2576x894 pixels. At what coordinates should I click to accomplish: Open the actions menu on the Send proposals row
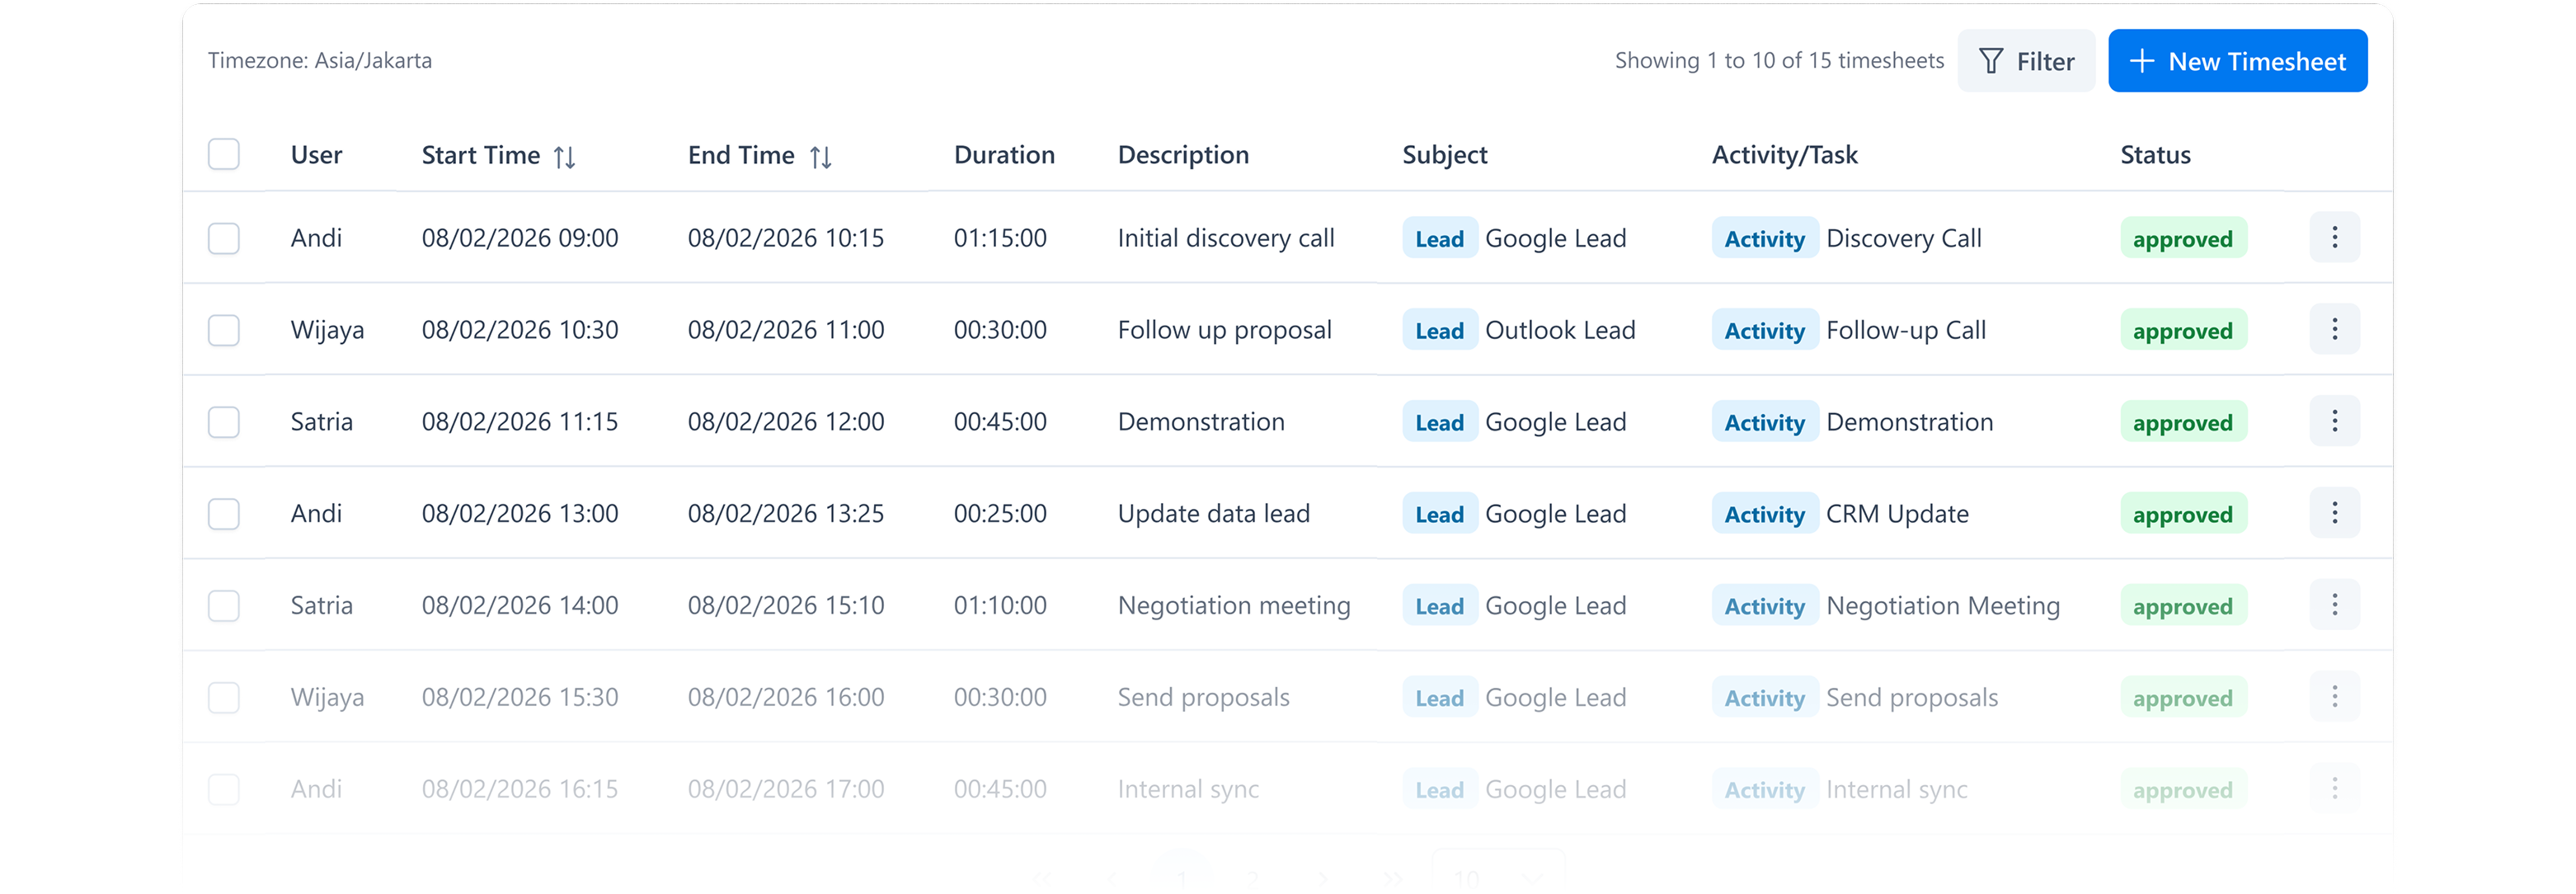point(2335,697)
